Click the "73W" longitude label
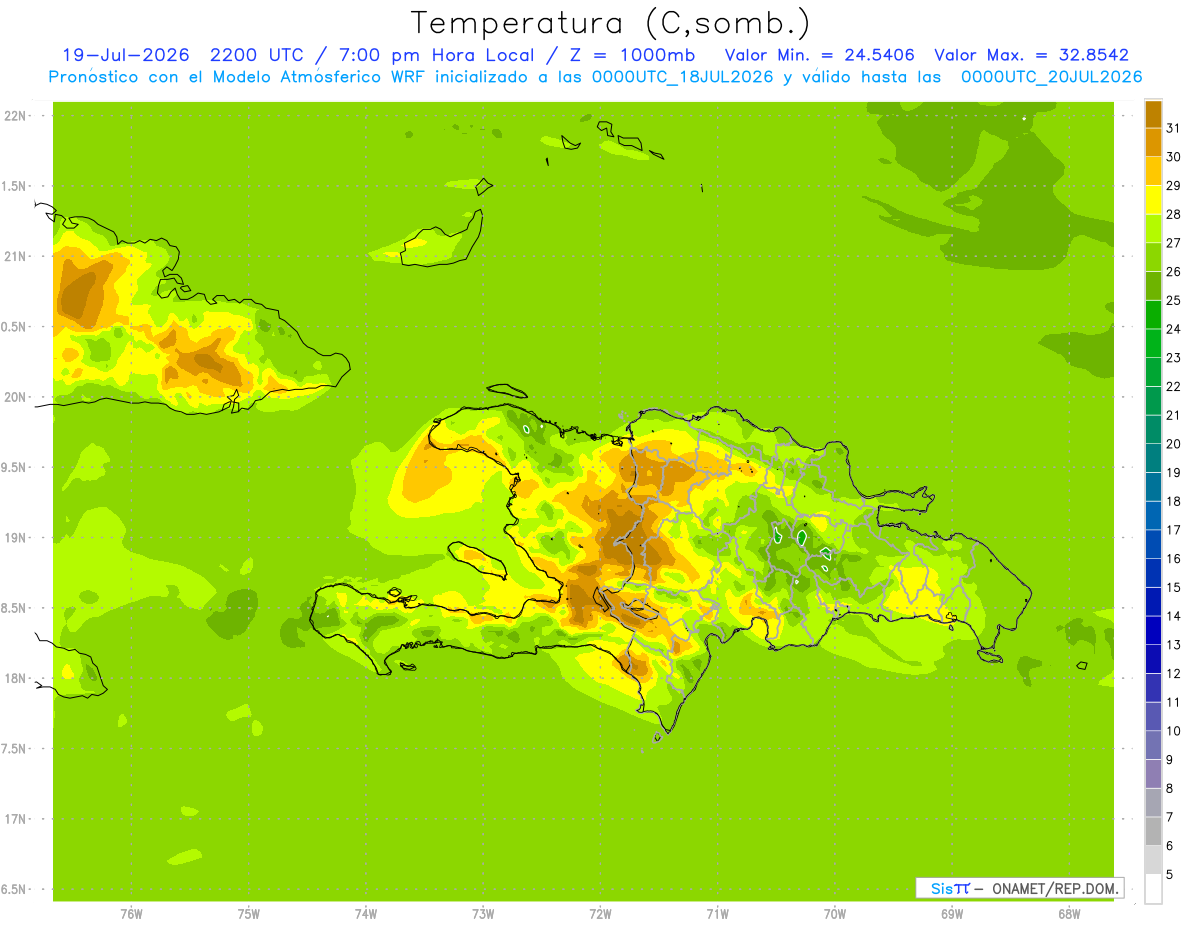 pyautogui.click(x=483, y=913)
